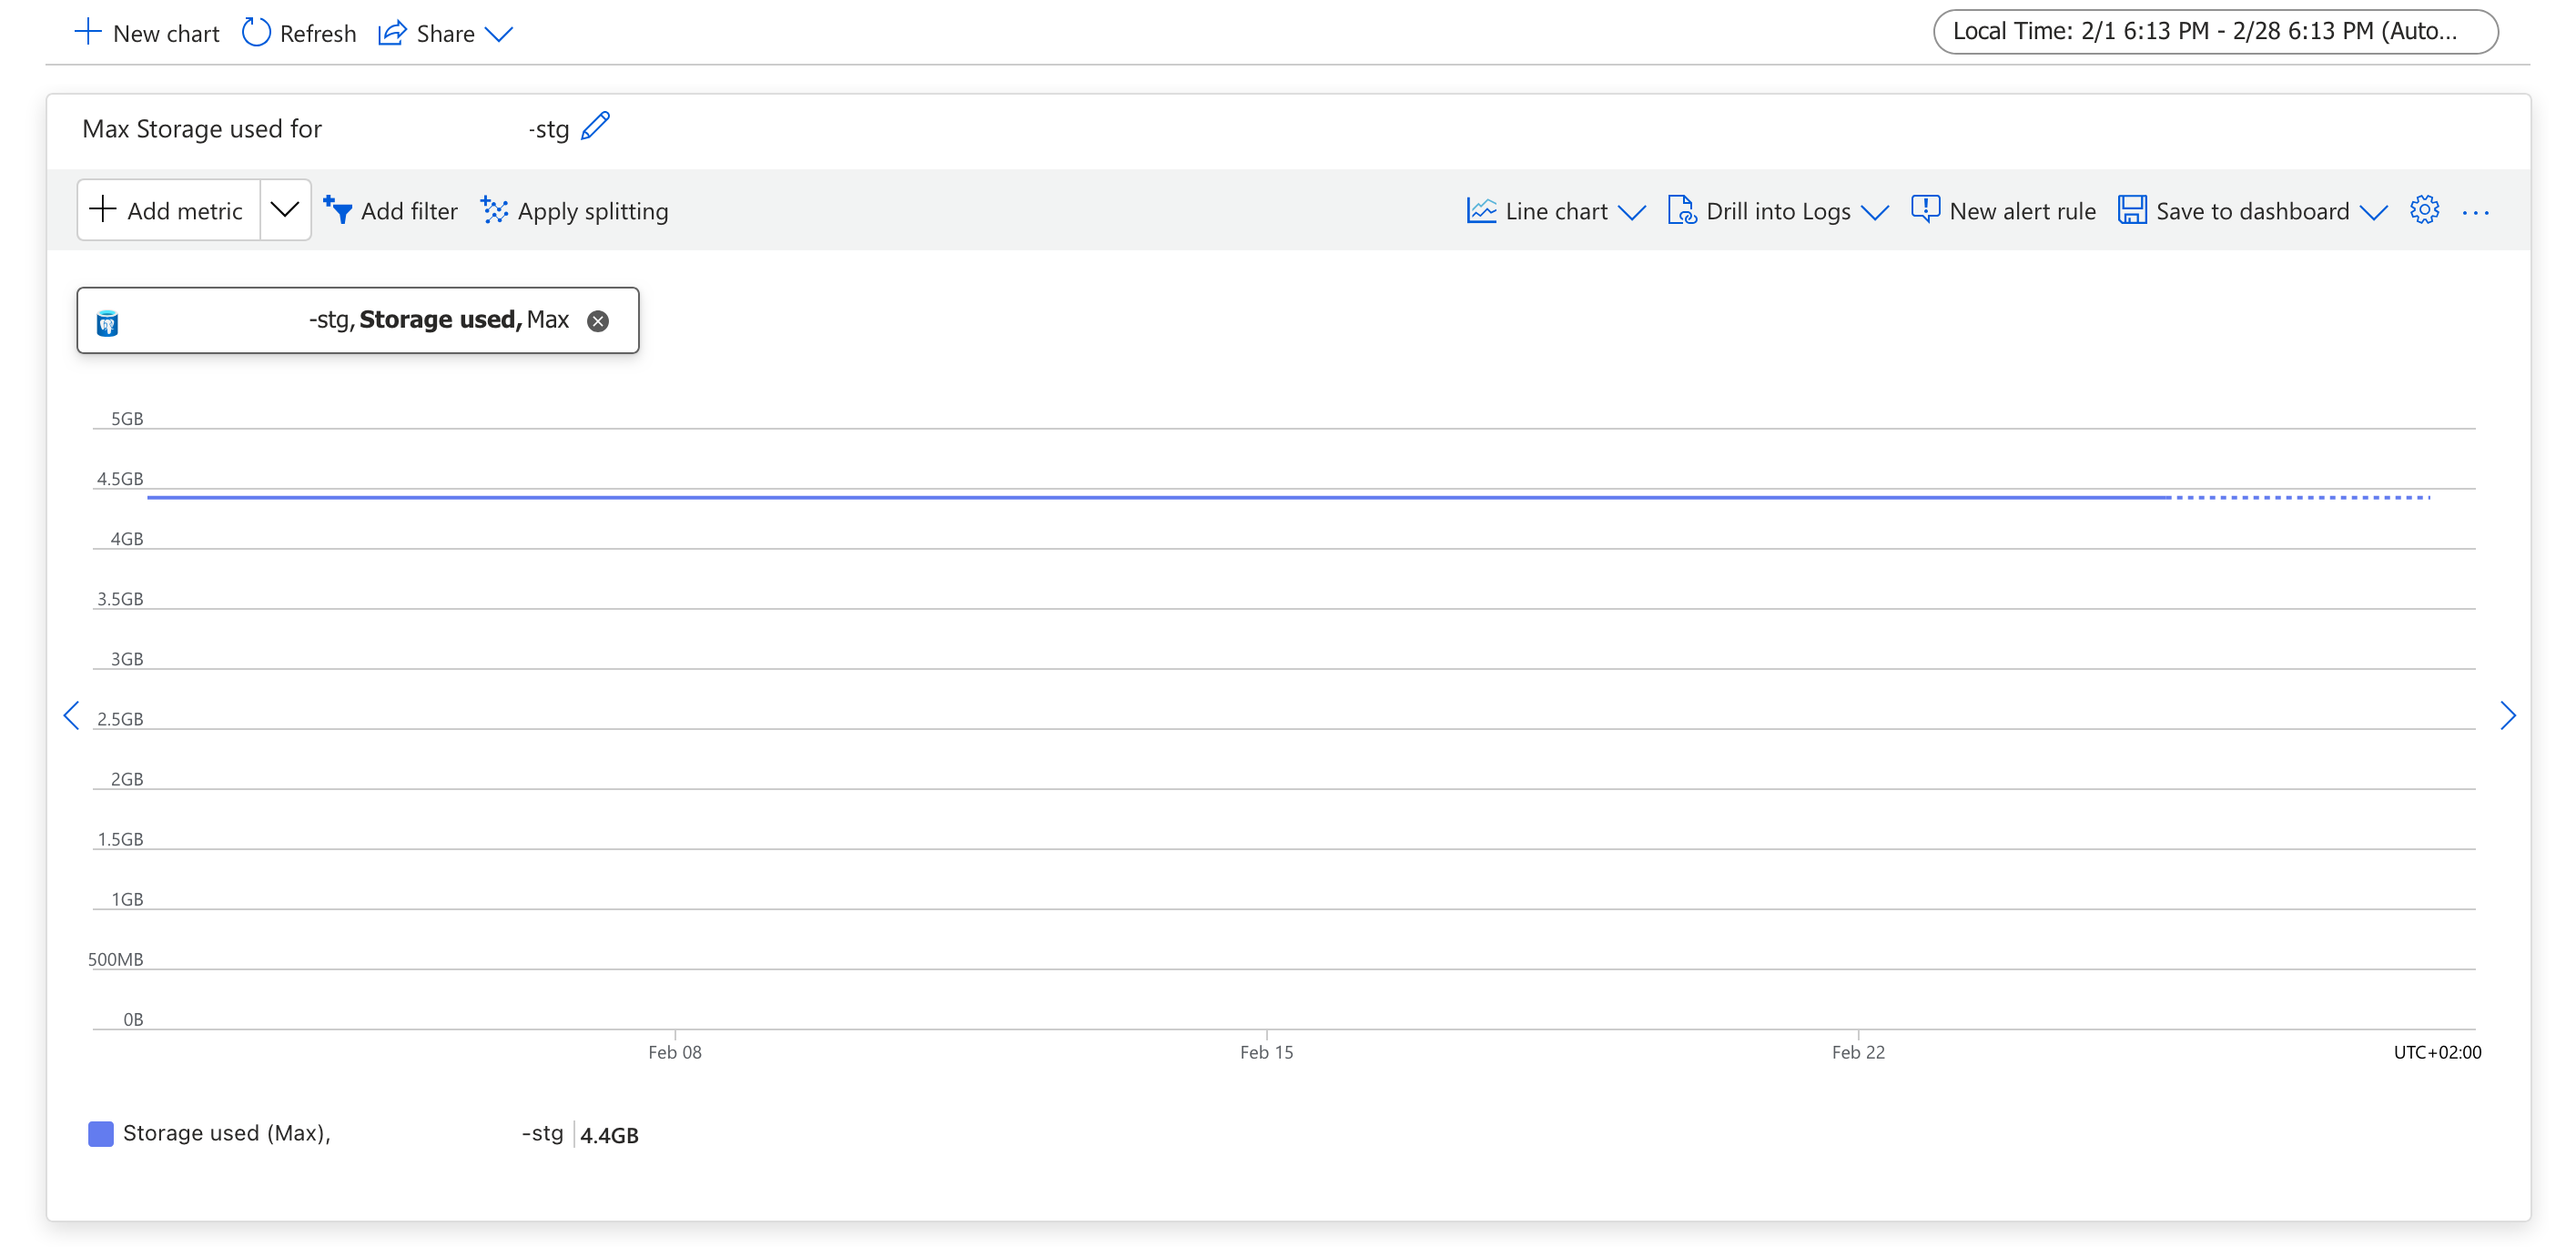2576x1247 pixels.
Task: Select the Storage used Max metric chip
Action: pos(440,320)
